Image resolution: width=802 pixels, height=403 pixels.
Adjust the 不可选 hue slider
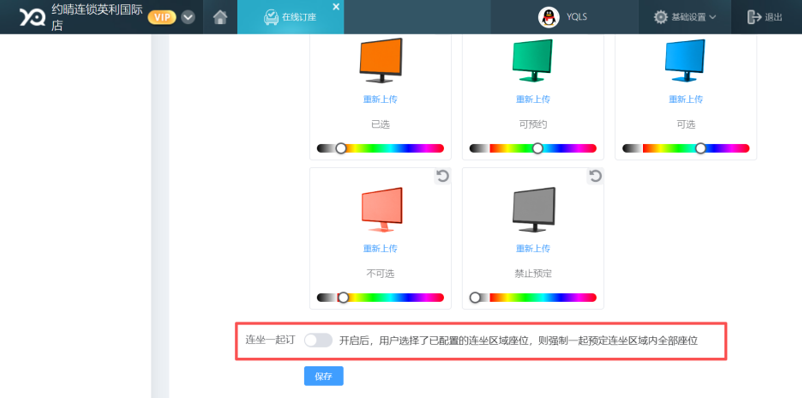(x=381, y=298)
